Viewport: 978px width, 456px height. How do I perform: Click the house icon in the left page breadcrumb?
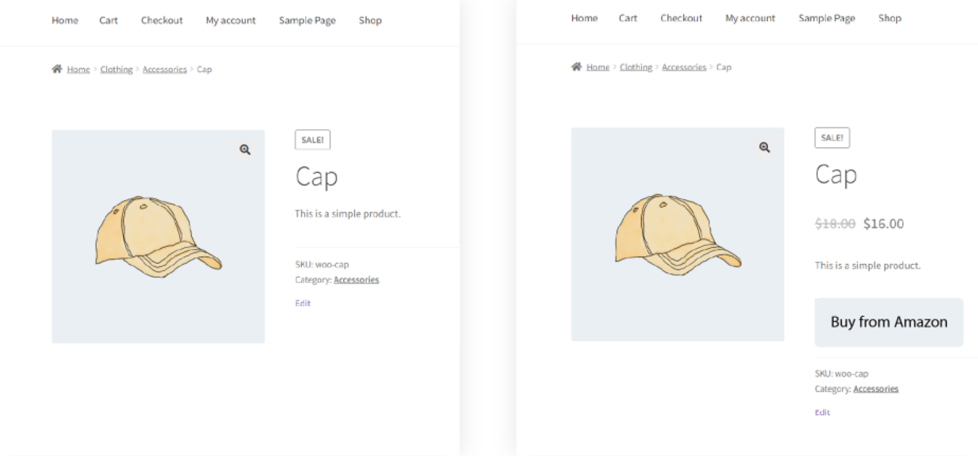[57, 69]
